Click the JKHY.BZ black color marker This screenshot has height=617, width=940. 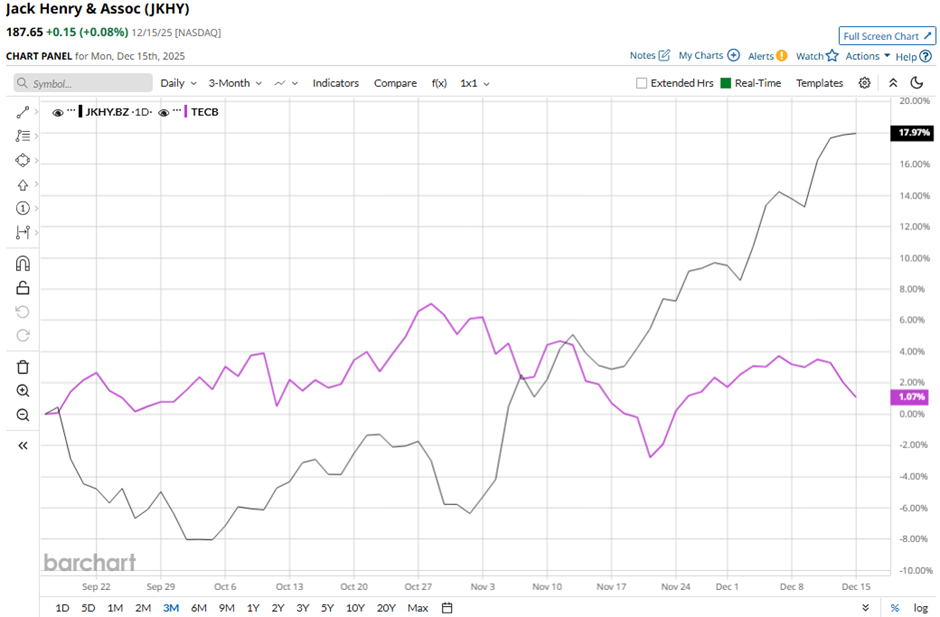coord(80,112)
